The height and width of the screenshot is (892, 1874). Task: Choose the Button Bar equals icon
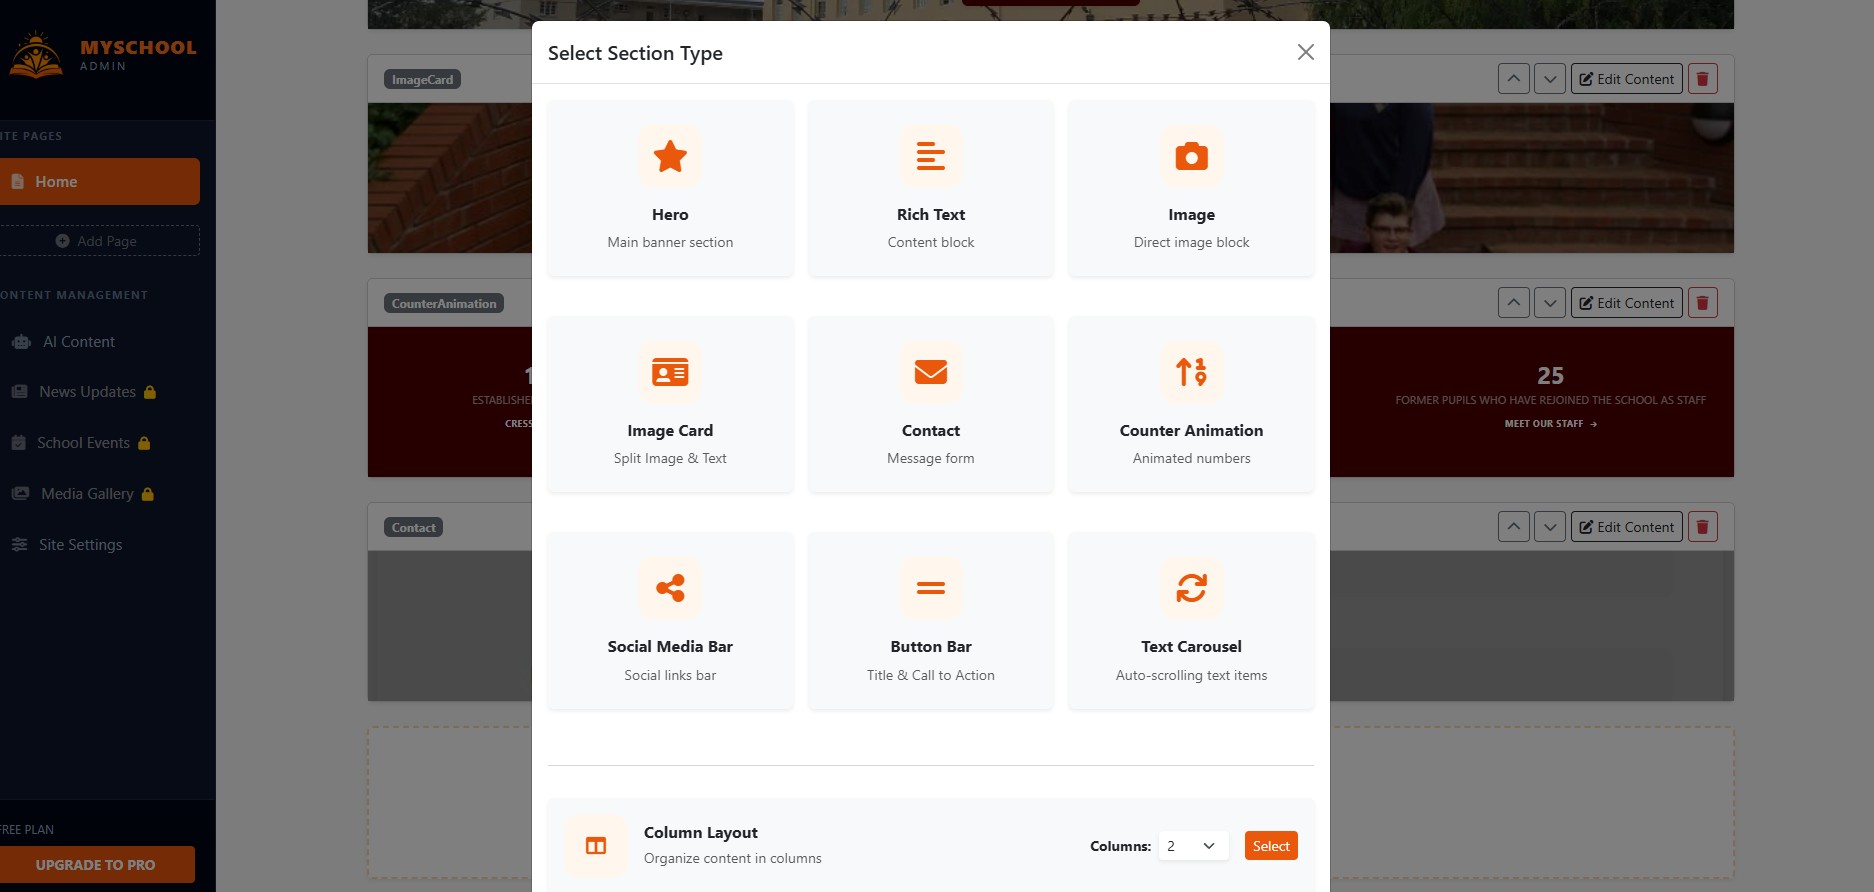point(930,588)
